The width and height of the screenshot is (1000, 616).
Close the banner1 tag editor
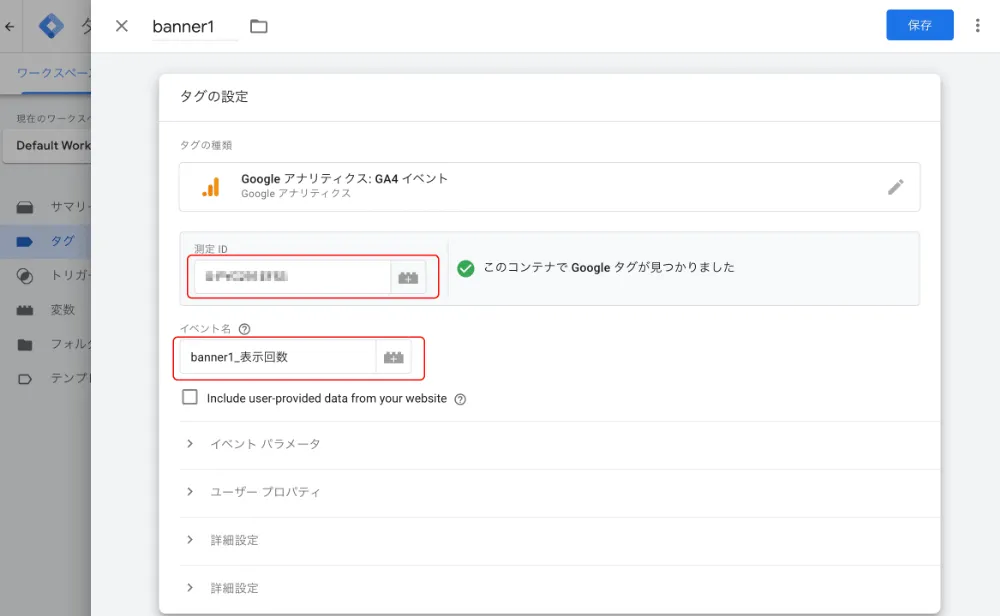tap(121, 26)
